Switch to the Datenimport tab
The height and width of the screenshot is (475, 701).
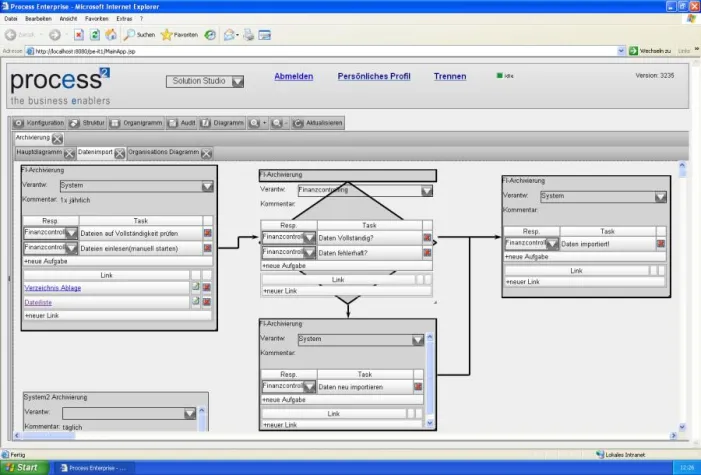point(95,153)
